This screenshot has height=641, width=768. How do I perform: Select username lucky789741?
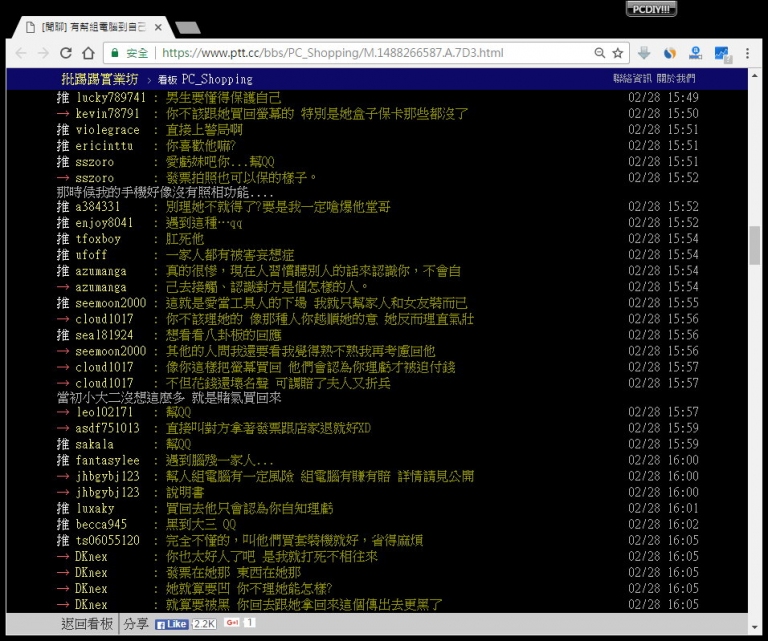point(111,97)
